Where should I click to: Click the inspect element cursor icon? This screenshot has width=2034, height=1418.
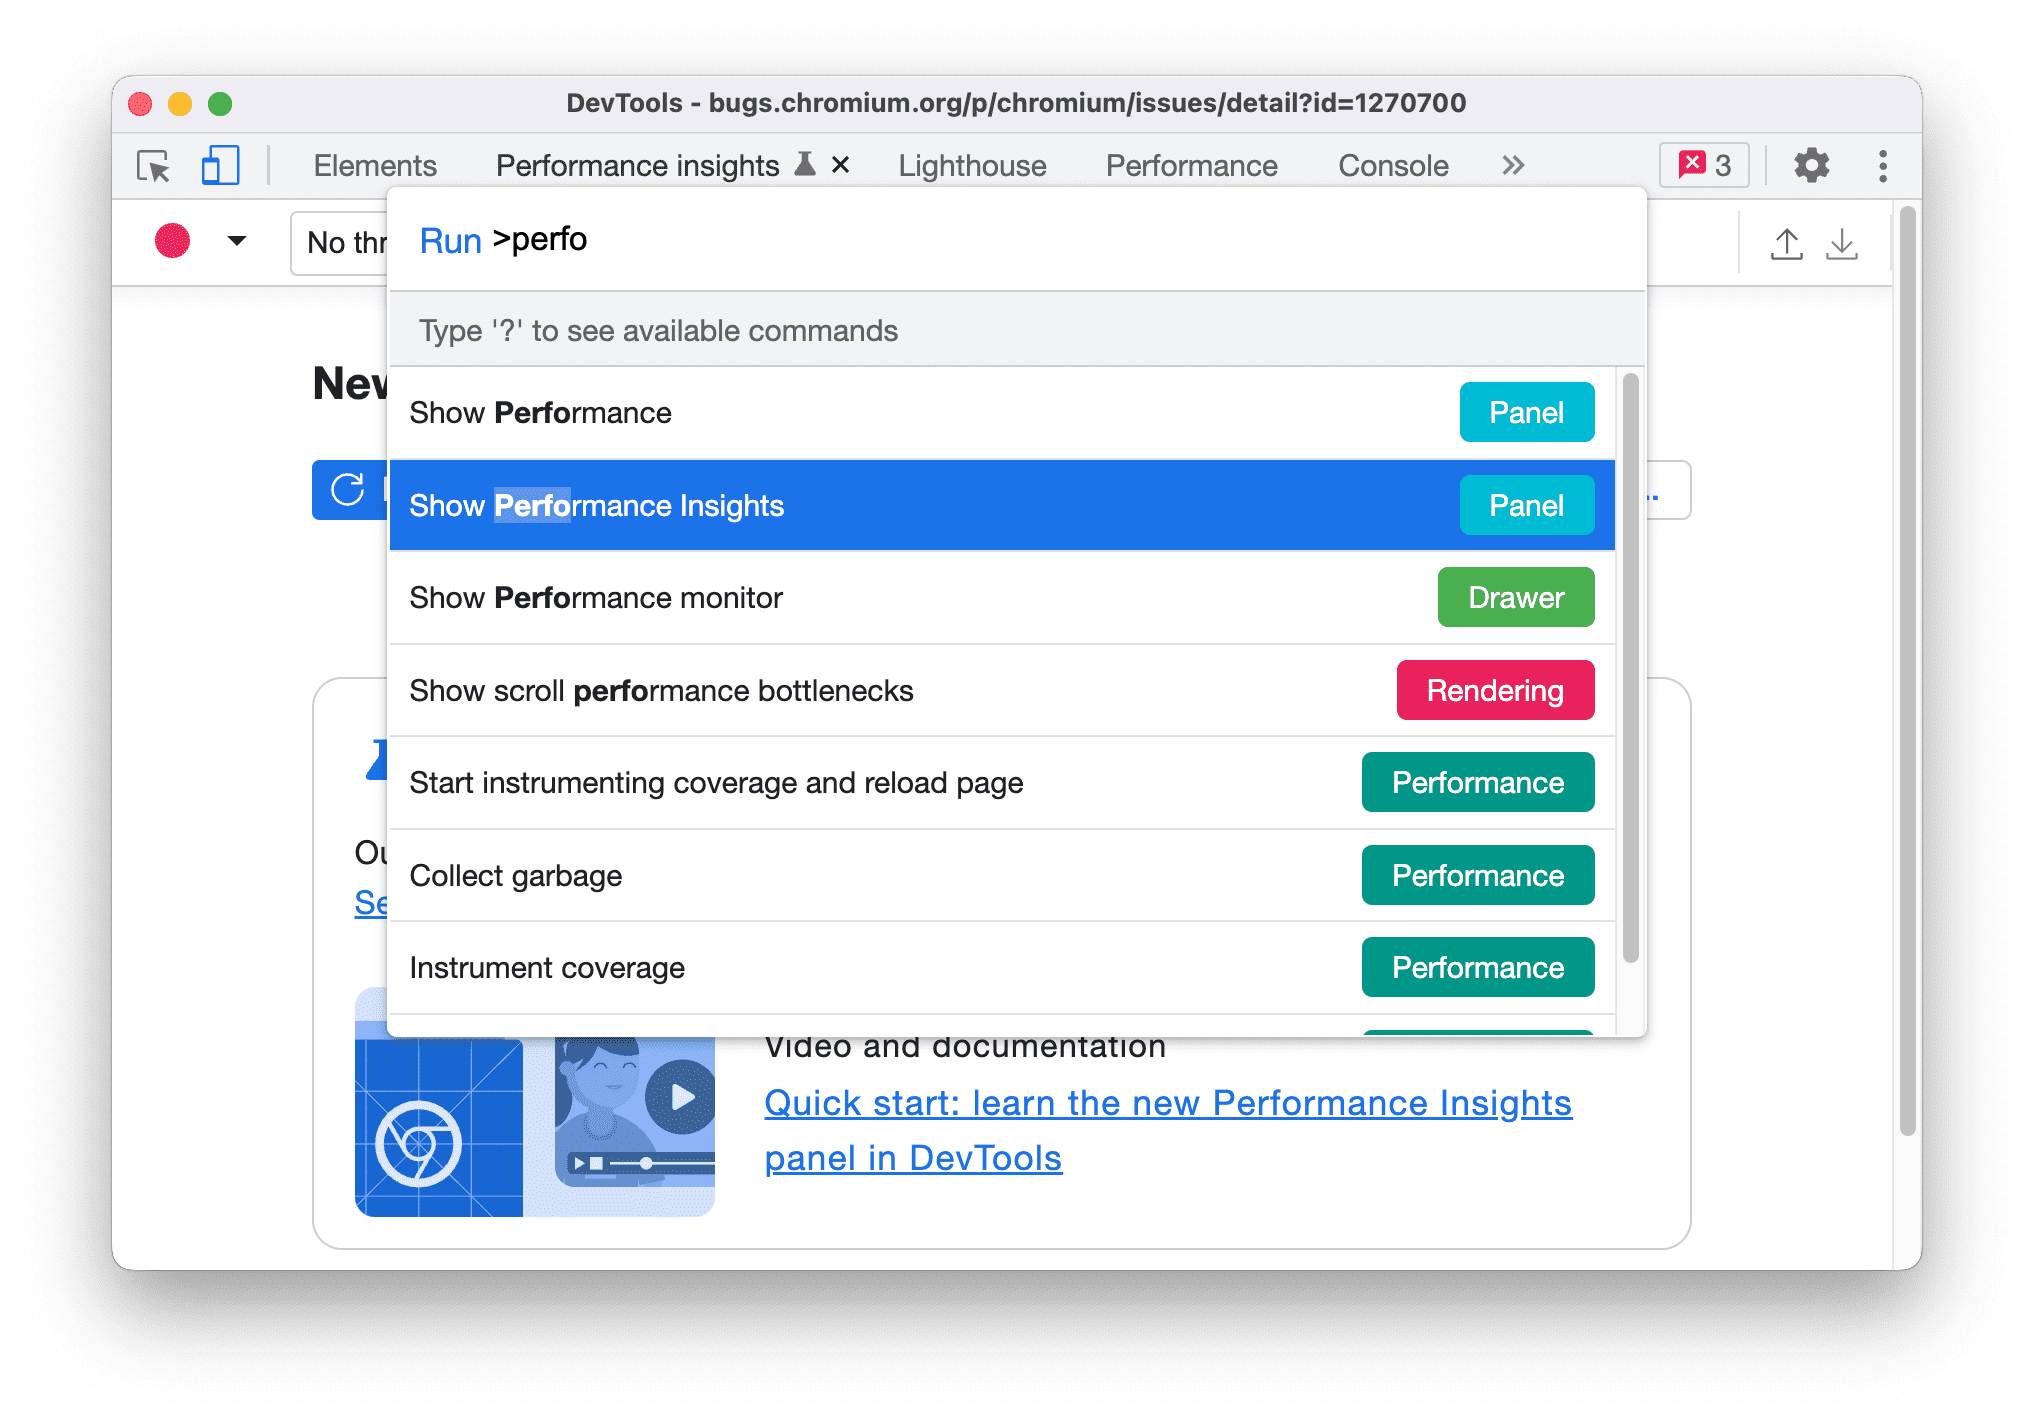click(155, 167)
